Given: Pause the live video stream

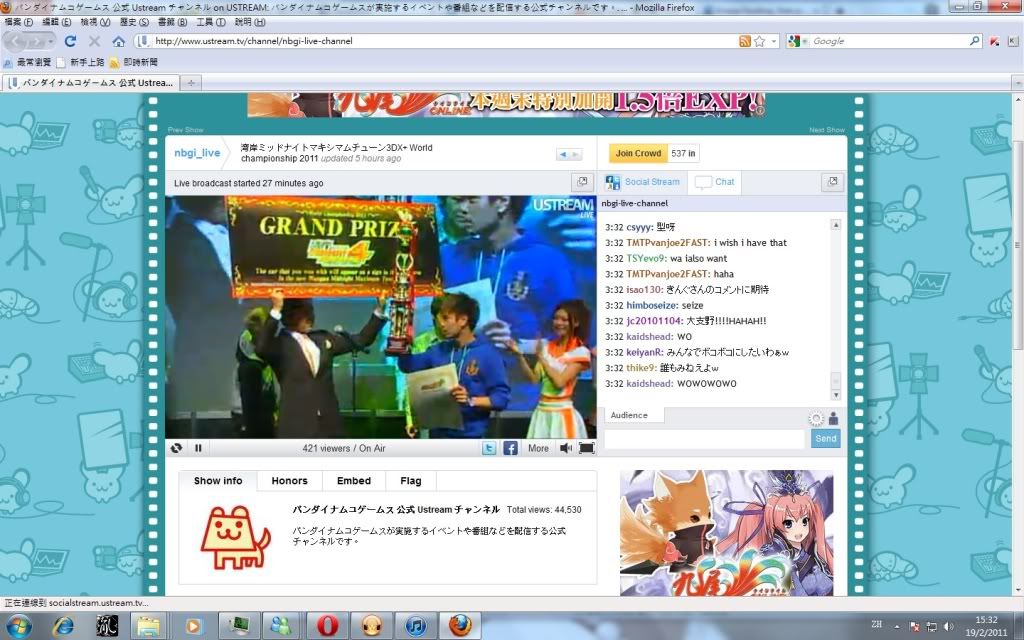Looking at the screenshot, I should click(x=198, y=448).
